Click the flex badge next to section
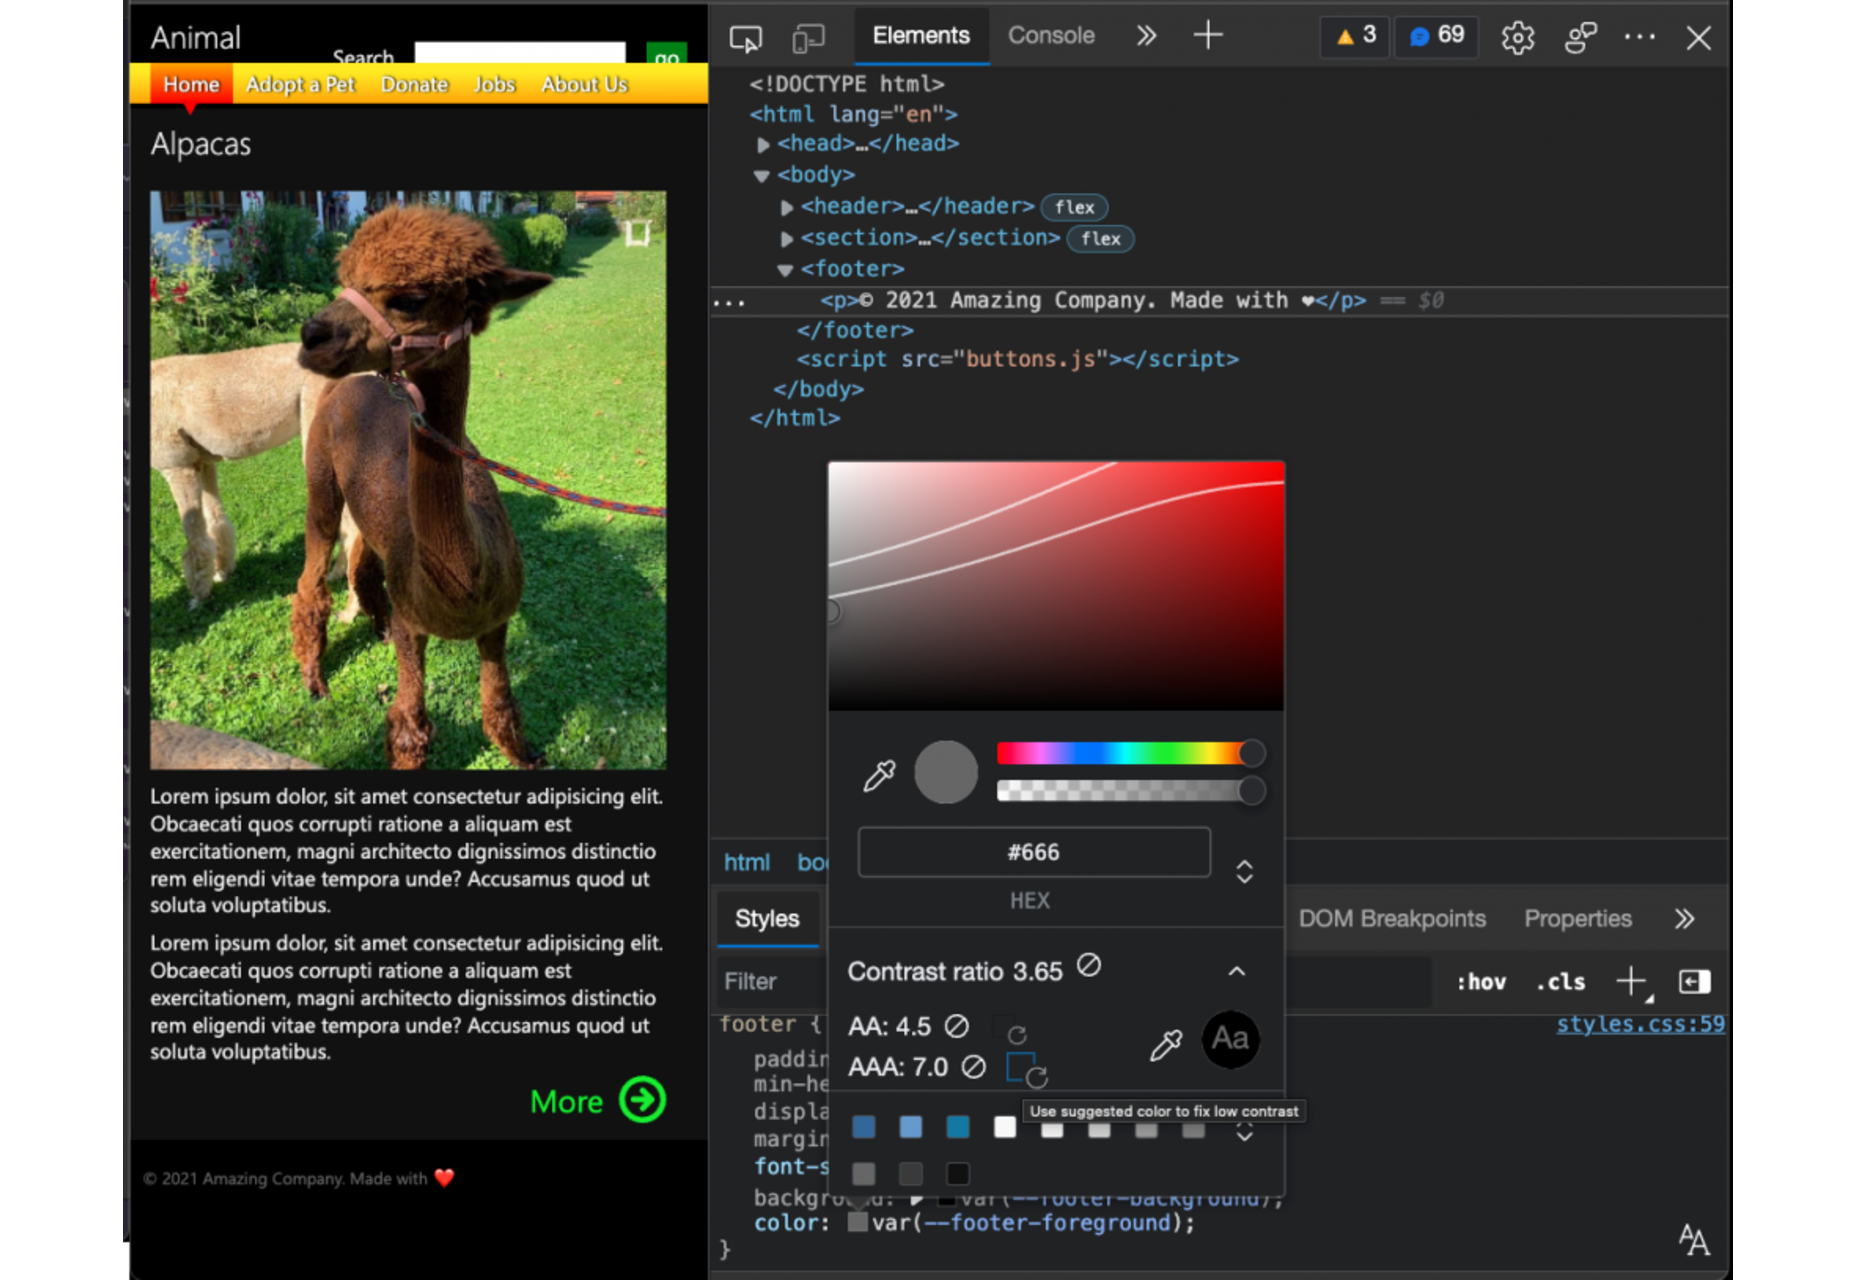The image size is (1856, 1280). tap(1100, 238)
